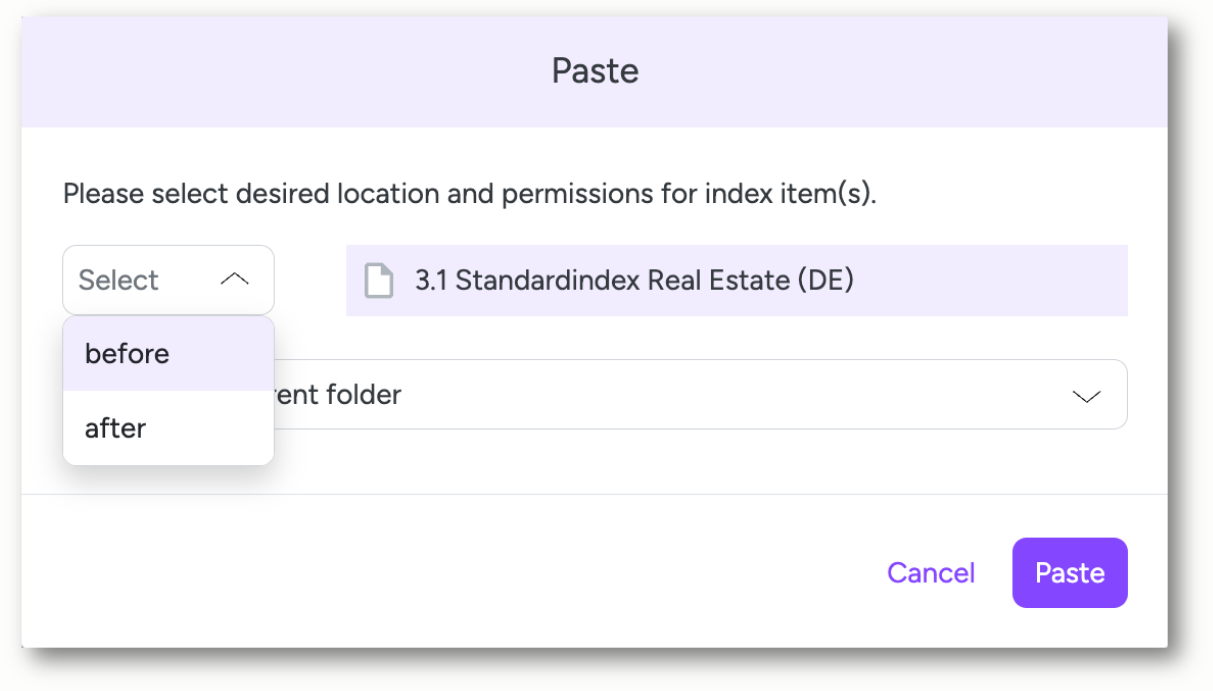Click the "Select" placeholder text
Image resolution: width=1213 pixels, height=691 pixels.
click(118, 280)
